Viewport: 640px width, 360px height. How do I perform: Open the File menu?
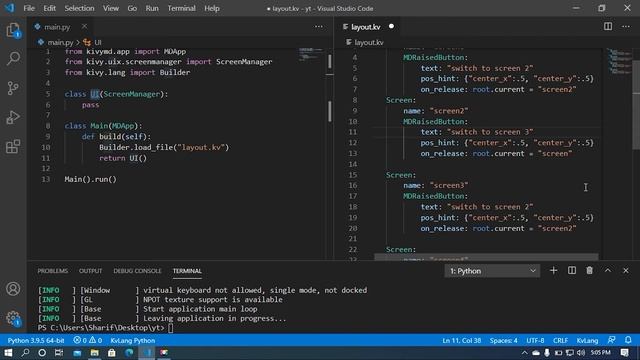click(29, 8)
